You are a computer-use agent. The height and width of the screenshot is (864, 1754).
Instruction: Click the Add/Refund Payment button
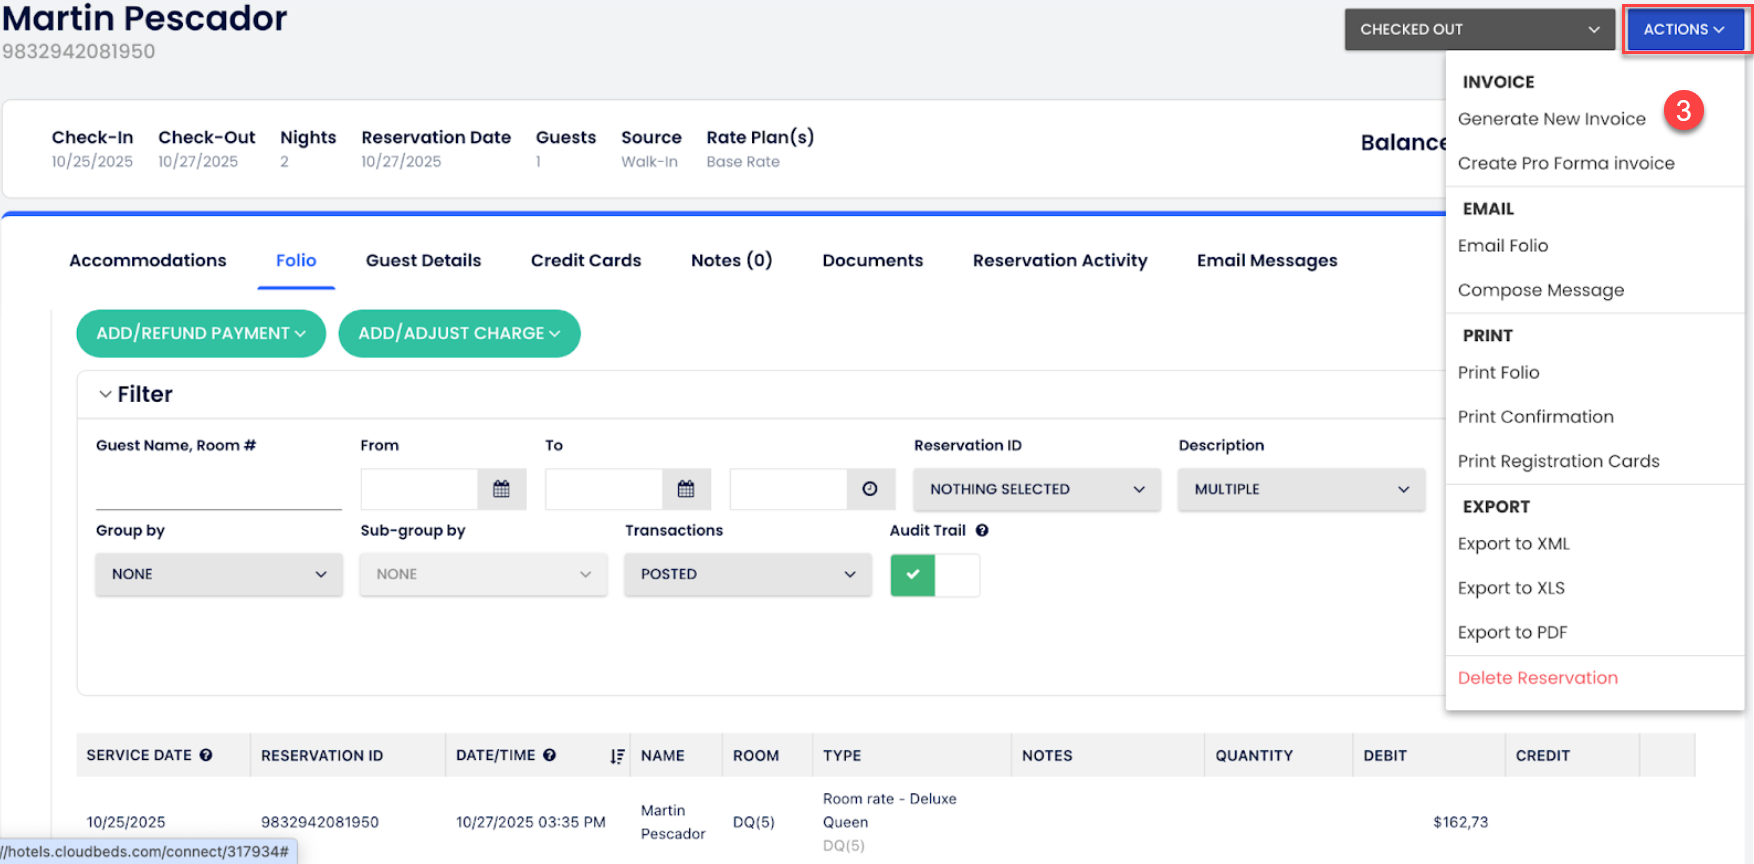[201, 333]
